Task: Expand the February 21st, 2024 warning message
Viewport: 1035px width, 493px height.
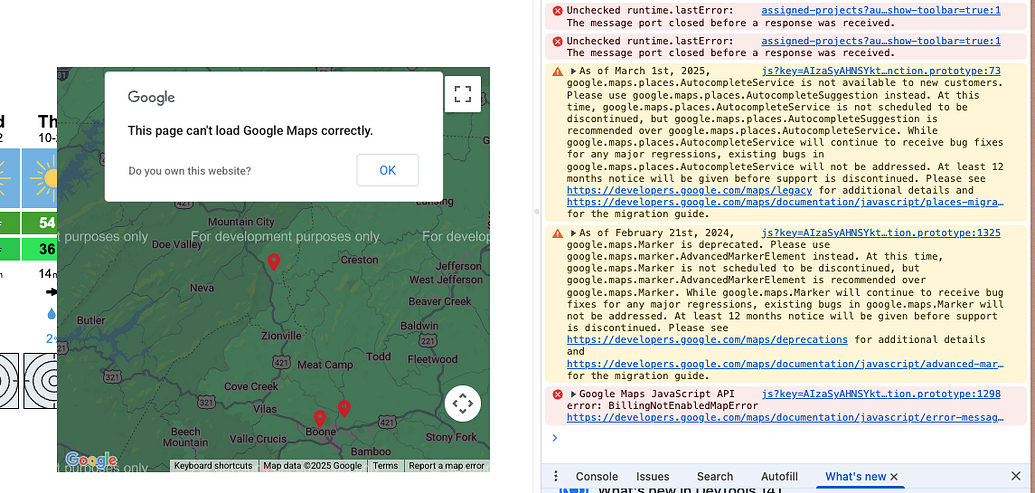Action: click(574, 233)
